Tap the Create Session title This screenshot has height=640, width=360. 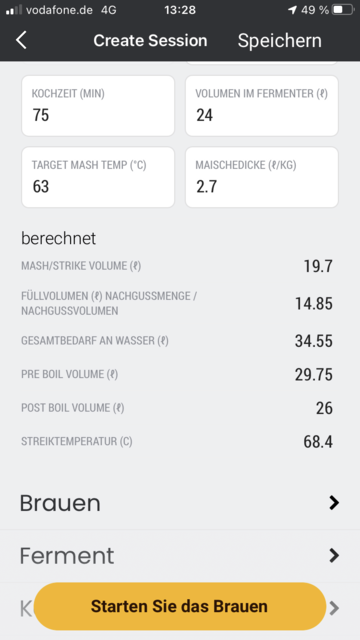[x=150, y=40]
